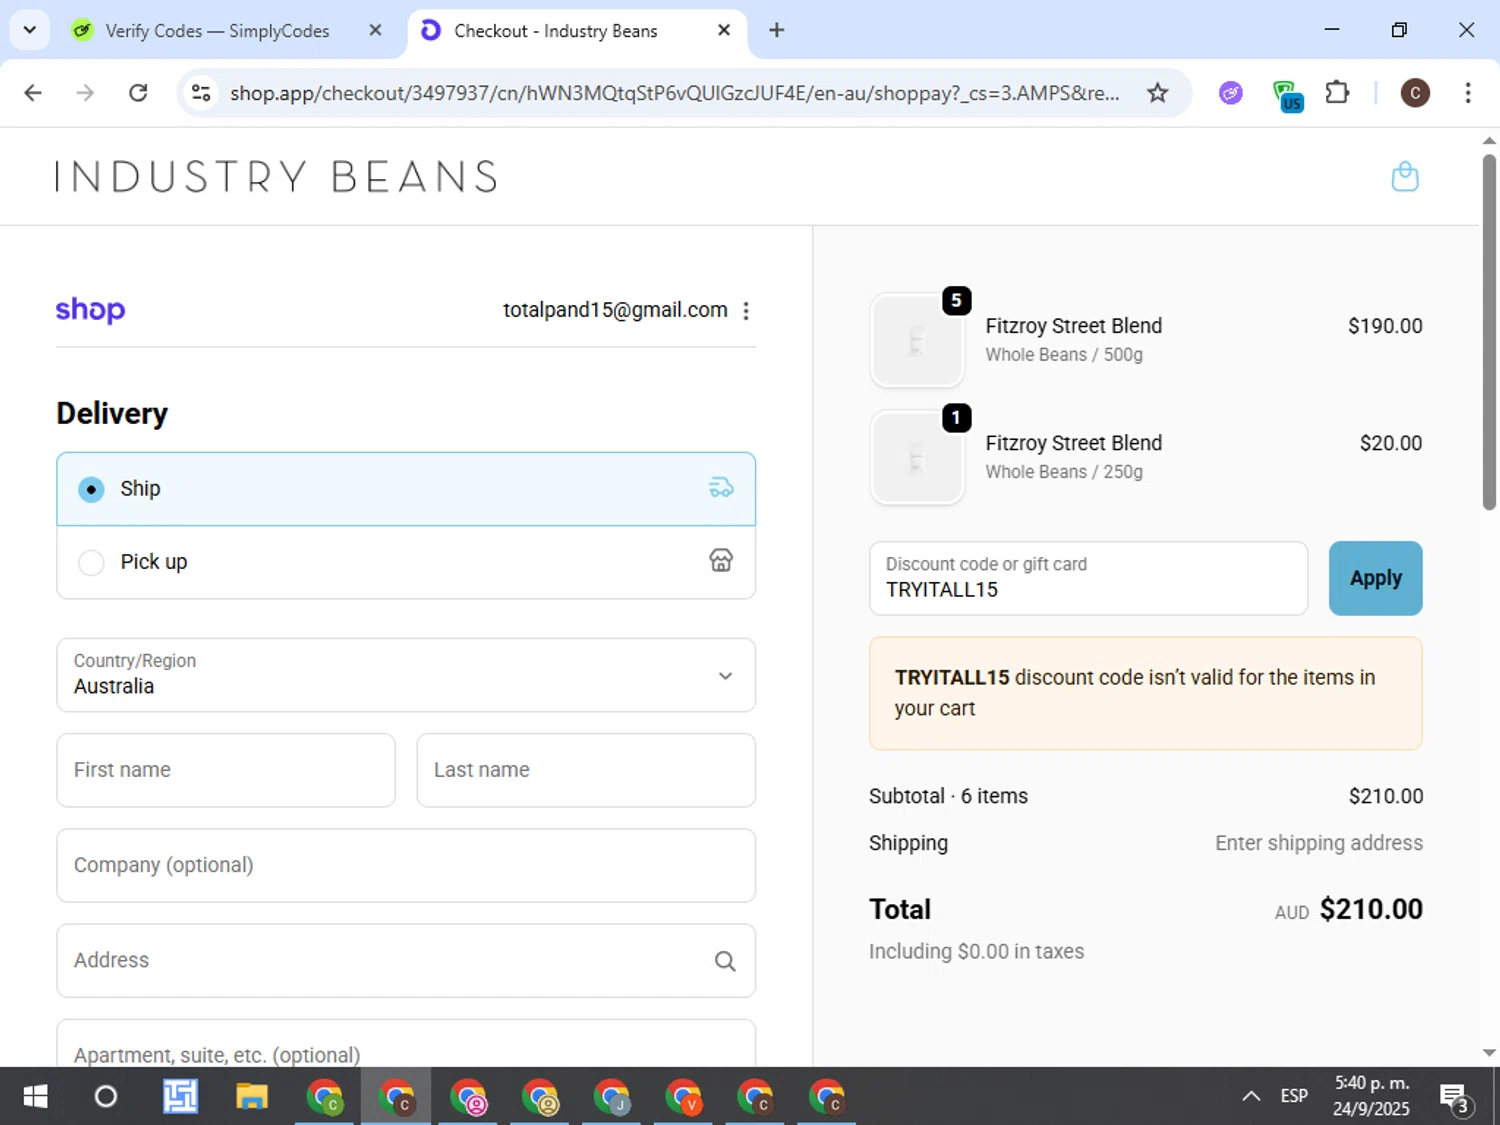Open File Explorer from the taskbar
Viewport: 1500px width, 1125px height.
(252, 1097)
